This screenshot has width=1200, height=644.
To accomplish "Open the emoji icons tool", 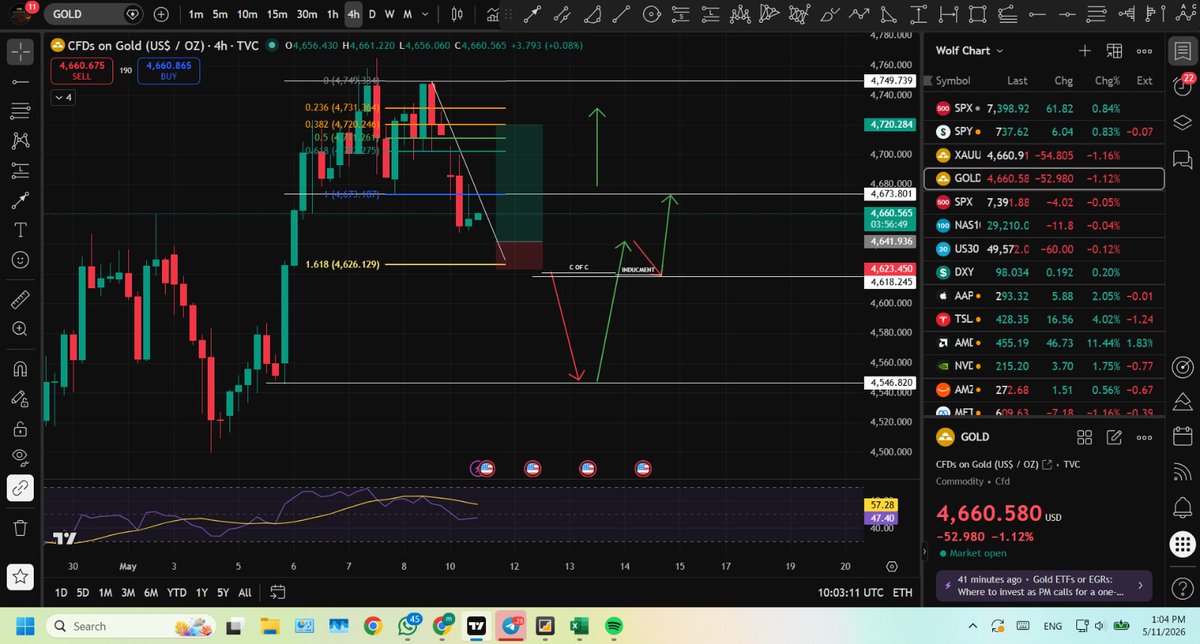I will pos(20,259).
